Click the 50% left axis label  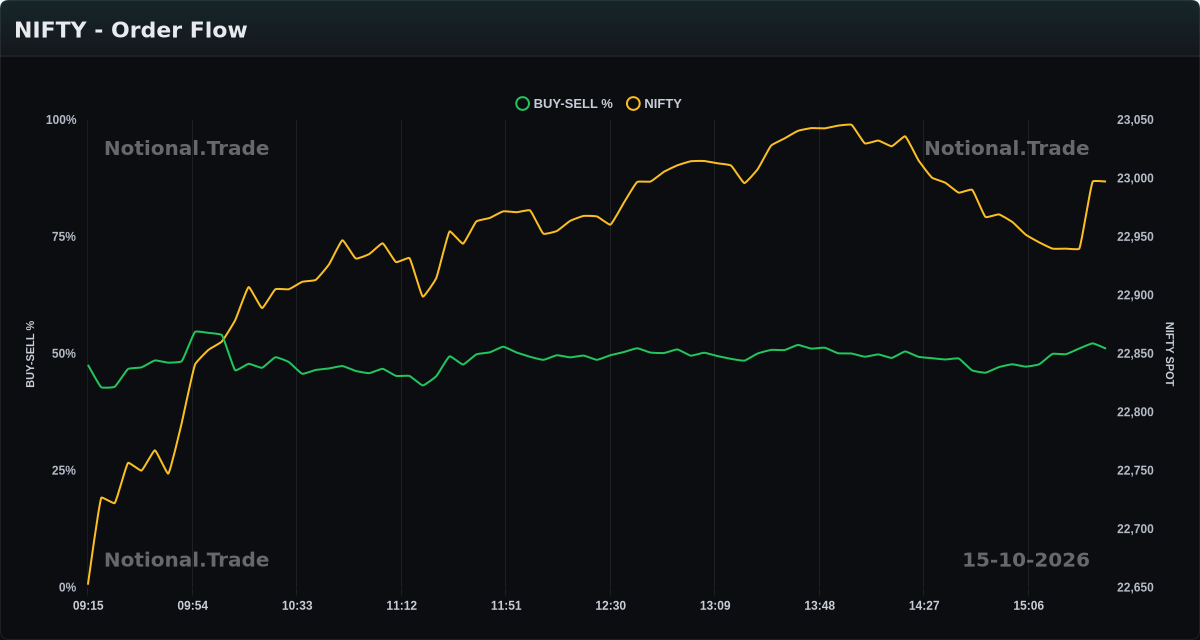(64, 354)
